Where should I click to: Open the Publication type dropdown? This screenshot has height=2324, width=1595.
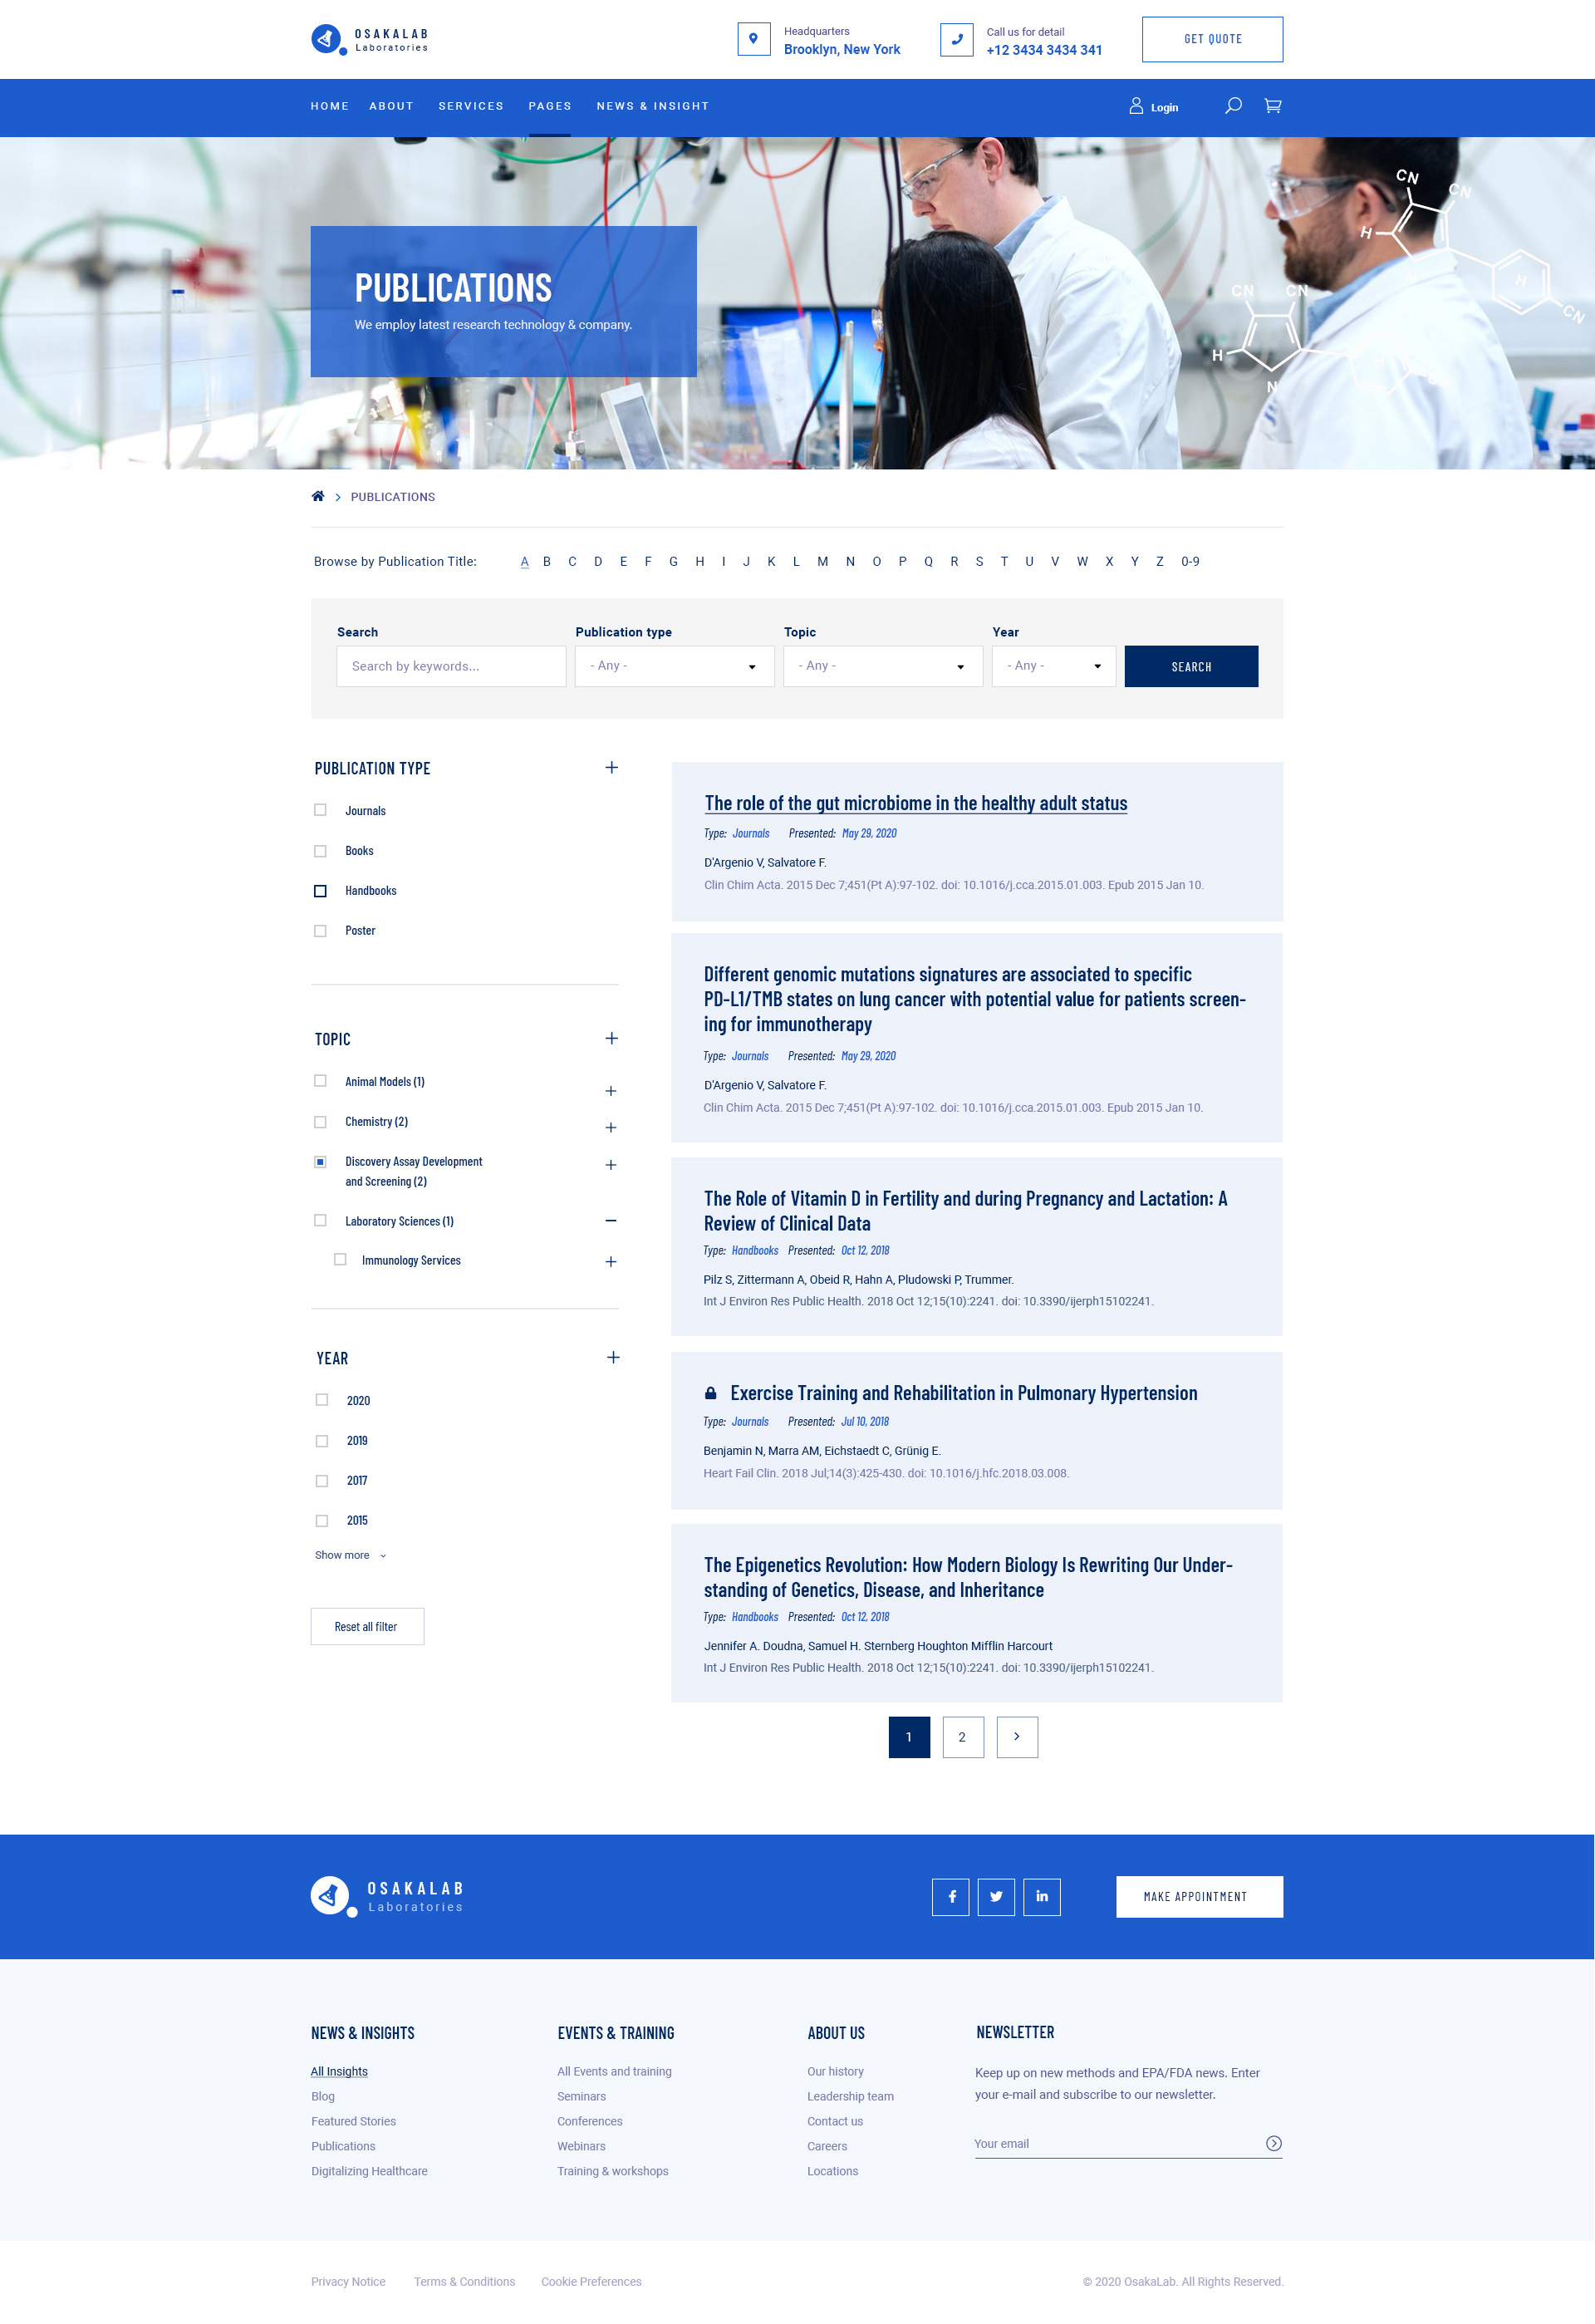pyautogui.click(x=674, y=666)
